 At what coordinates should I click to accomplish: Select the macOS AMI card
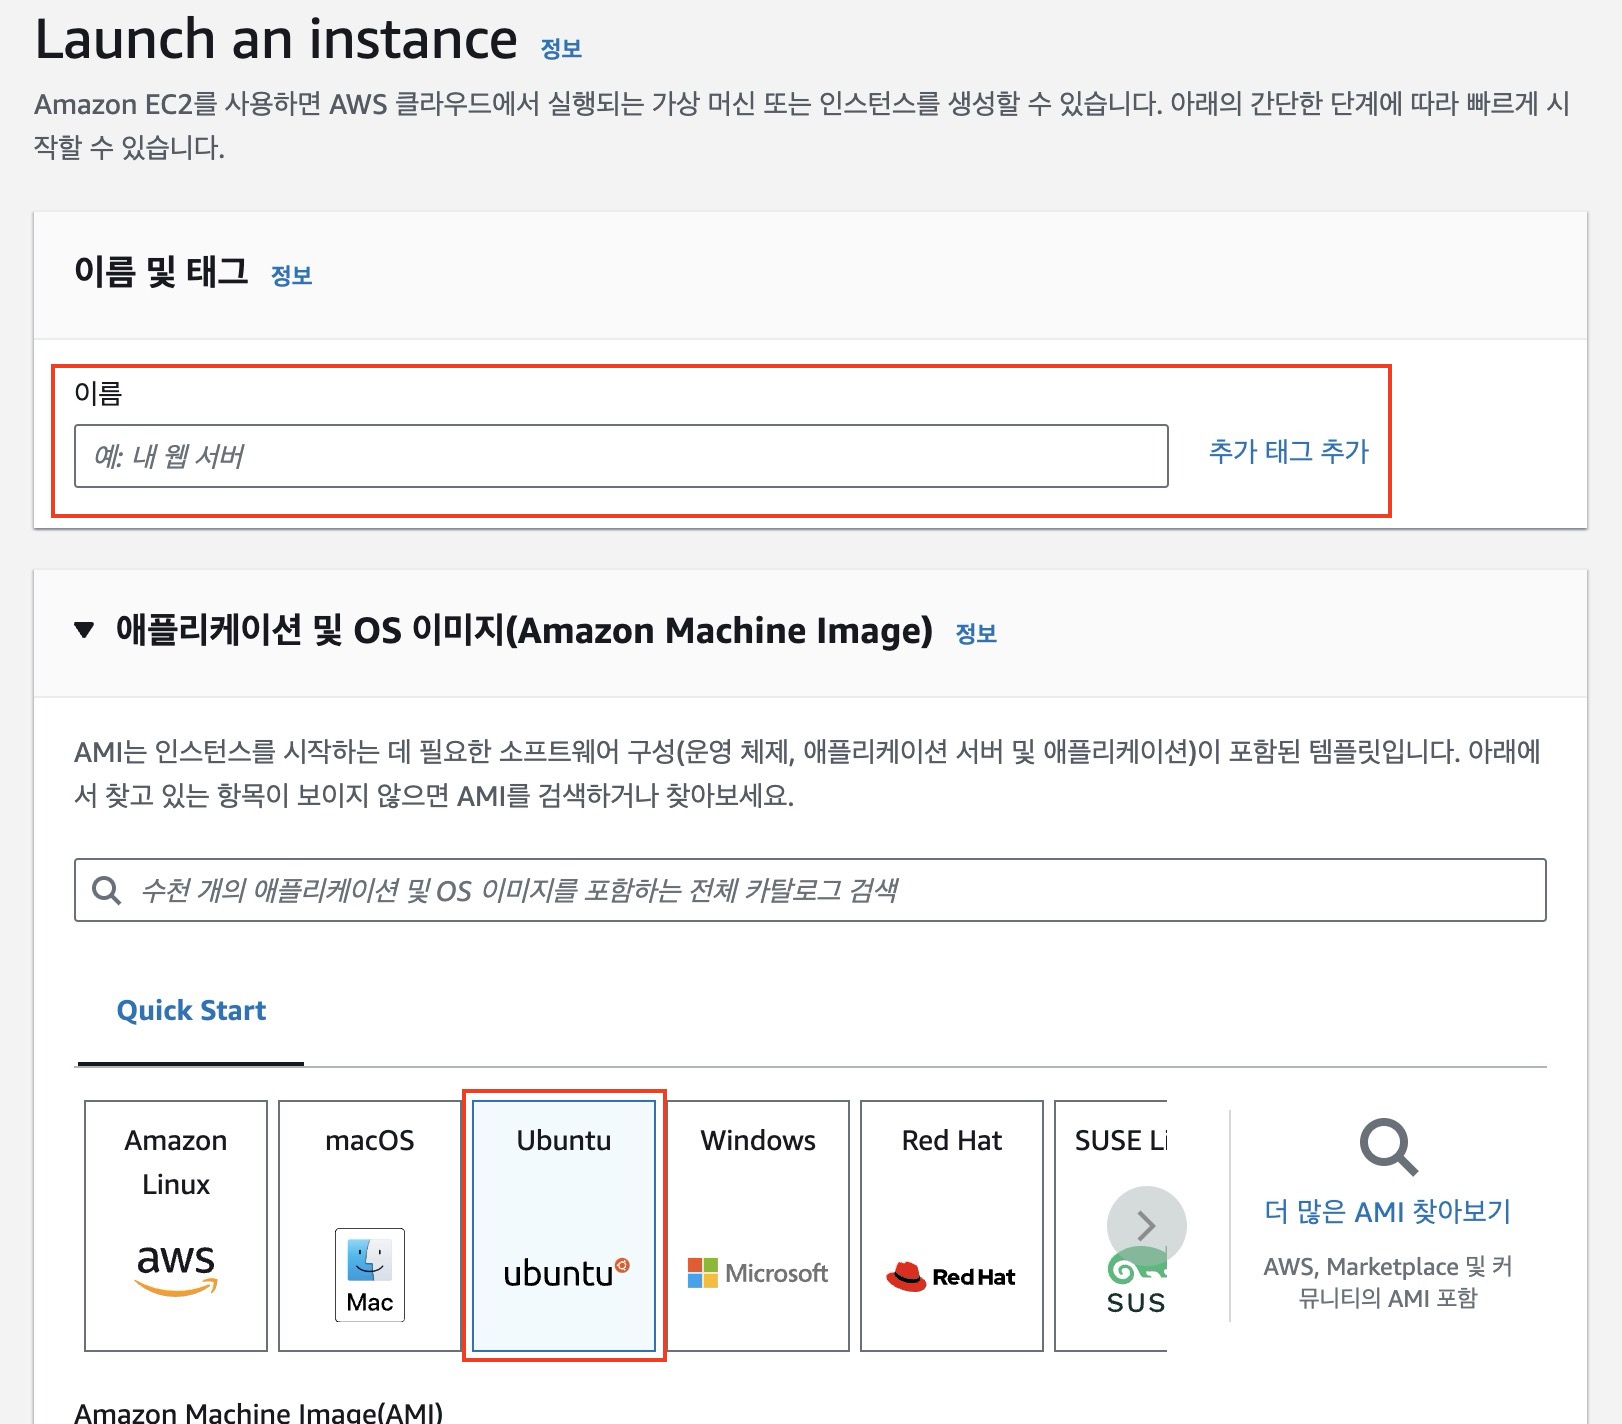coord(369,1225)
